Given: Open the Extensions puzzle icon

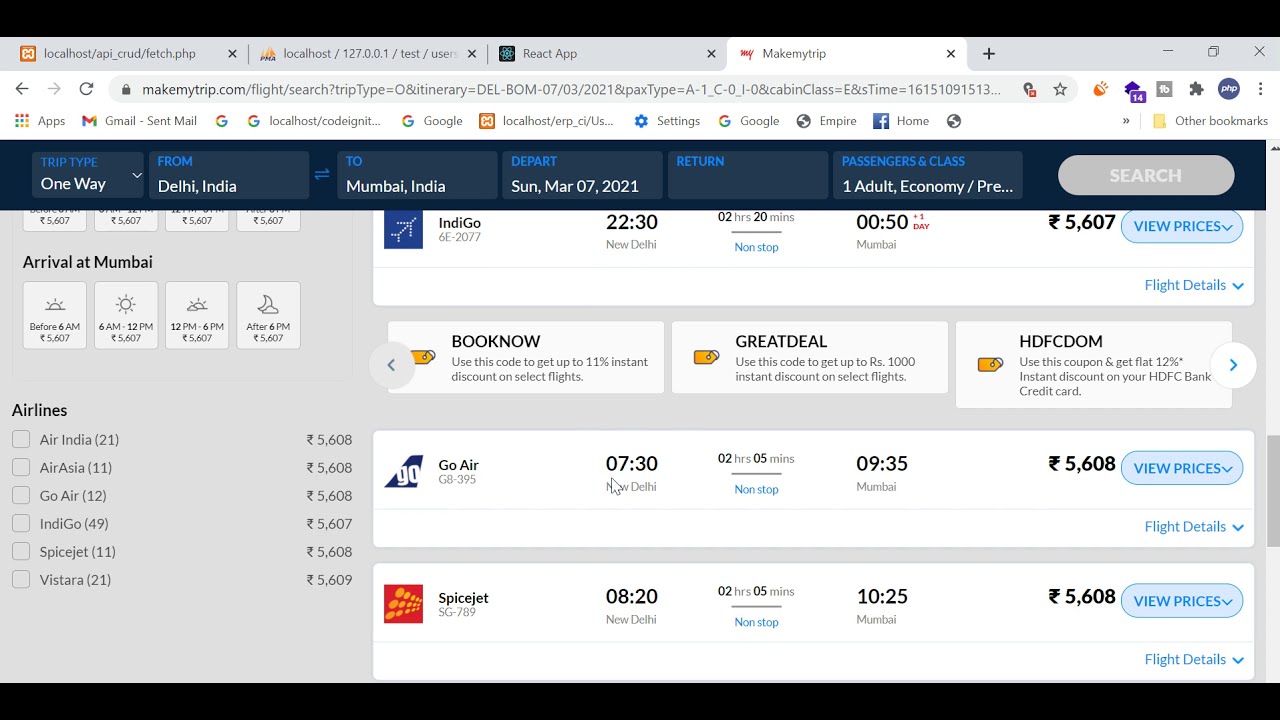Looking at the screenshot, I should pyautogui.click(x=1196, y=89).
